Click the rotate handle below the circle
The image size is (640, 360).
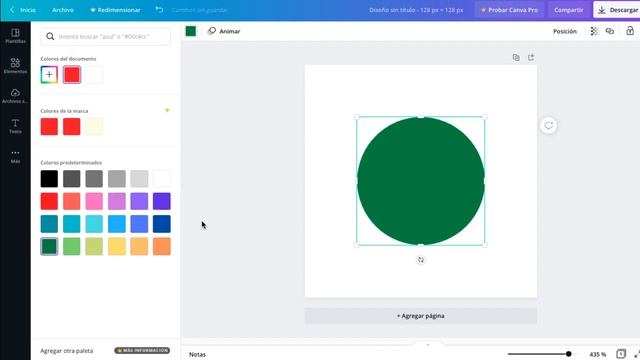click(x=420, y=260)
